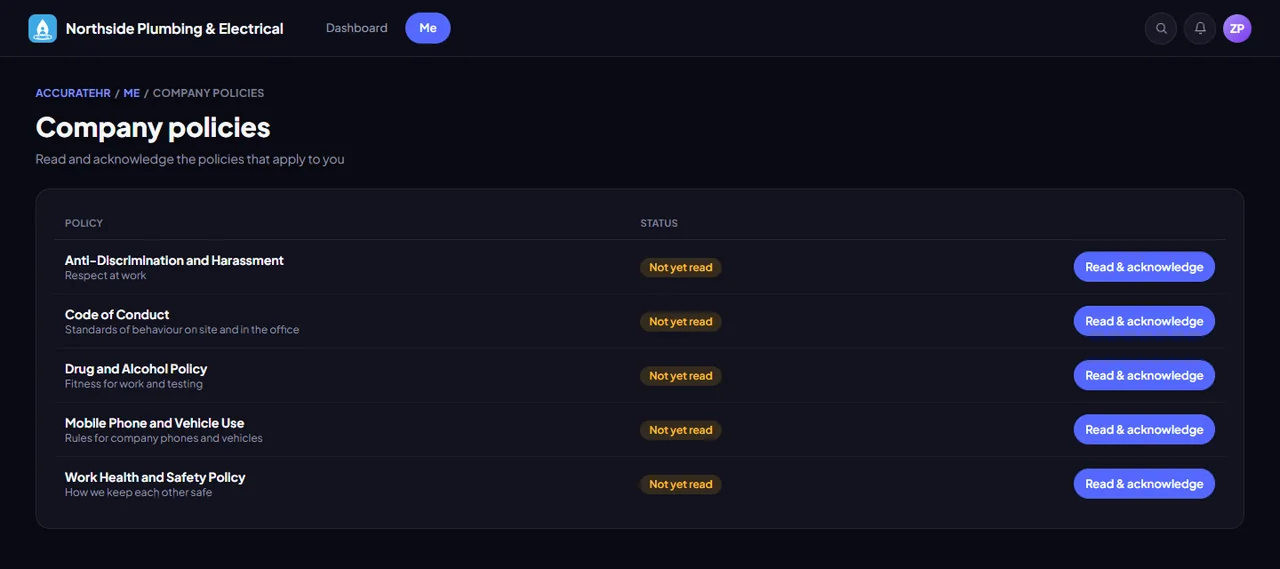The image size is (1280, 569).
Task: Click the 'Read and acknowledge the policies' subtitle
Action: tap(190, 159)
